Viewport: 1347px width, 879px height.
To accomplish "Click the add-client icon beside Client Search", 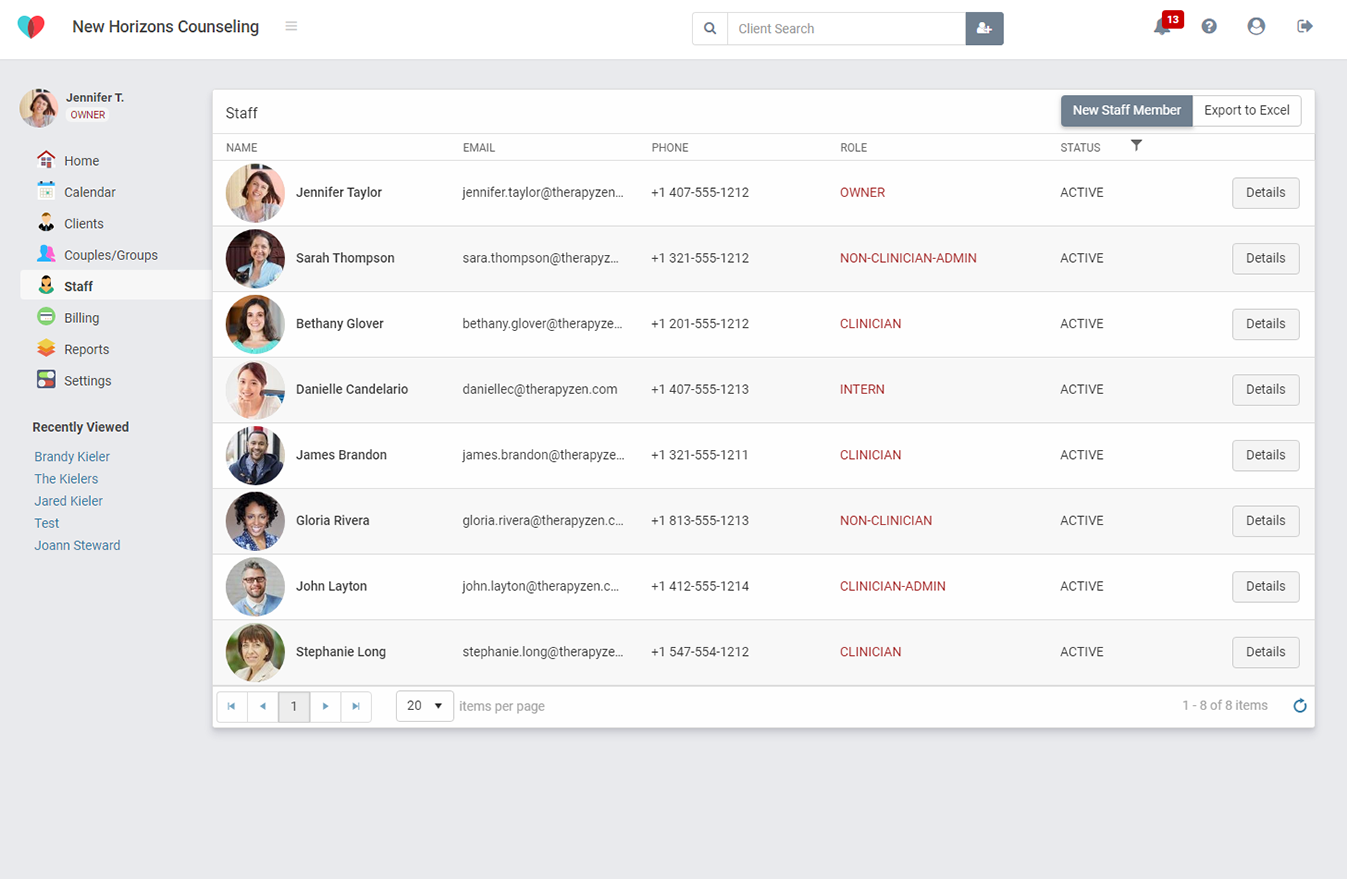I will click(984, 28).
